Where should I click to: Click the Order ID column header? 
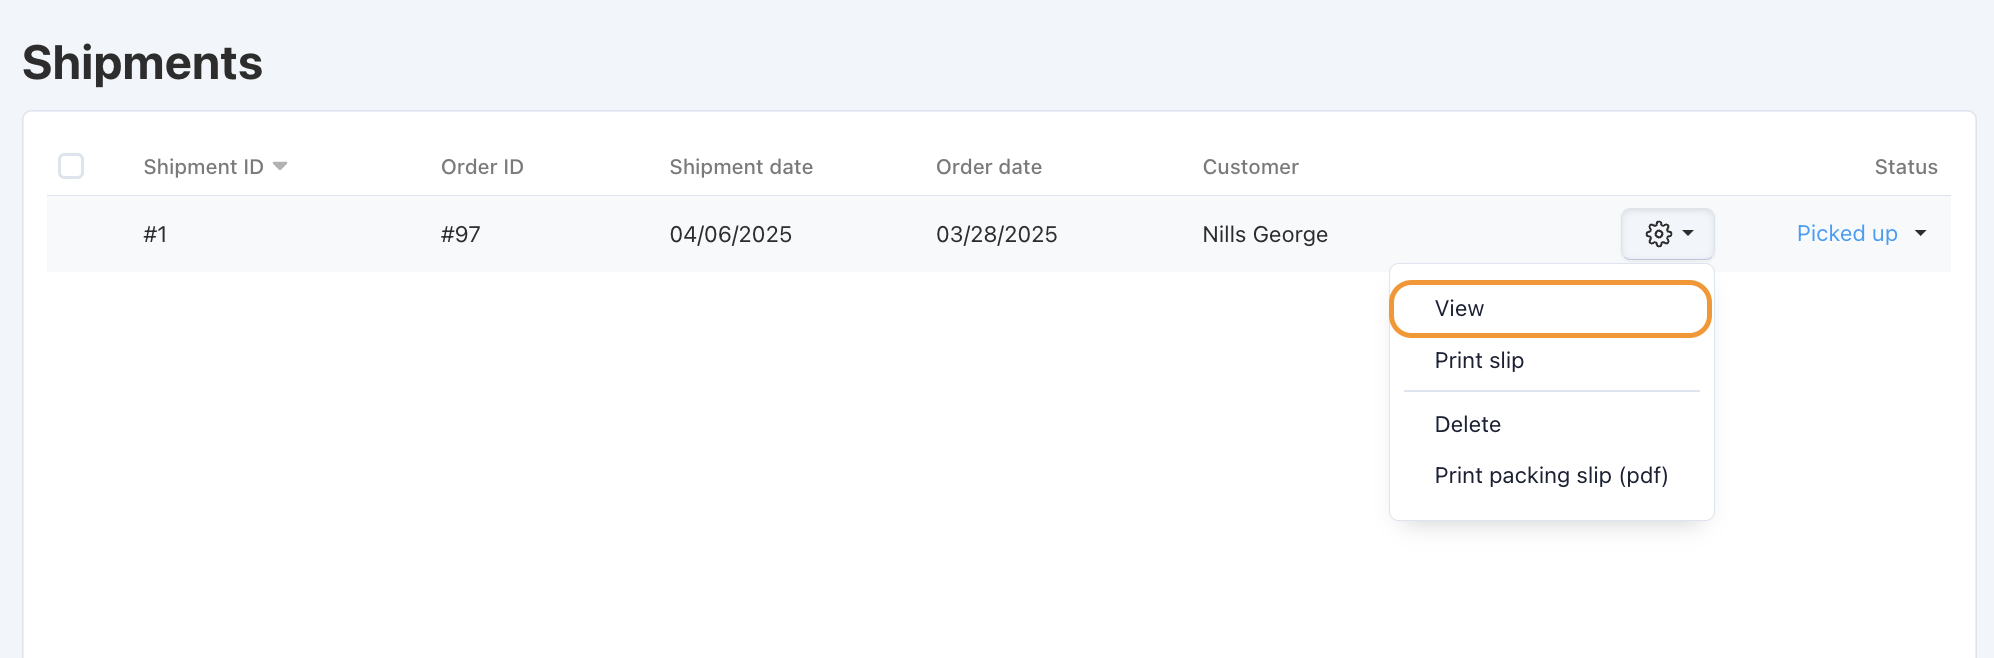(x=482, y=167)
